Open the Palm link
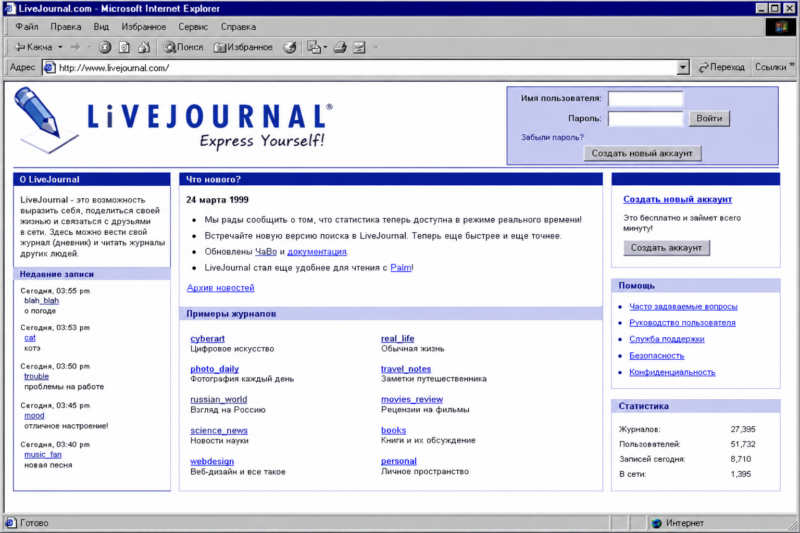The image size is (800, 533). click(401, 267)
